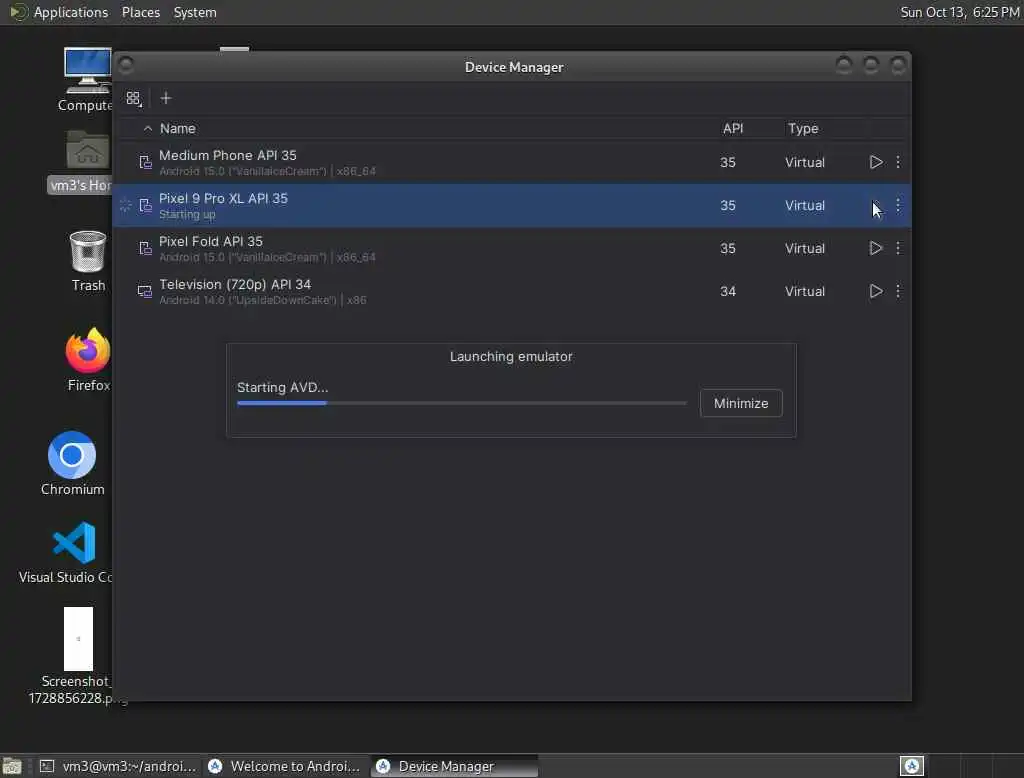Click API value 34 for Television
The image size is (1024, 778).
click(728, 291)
